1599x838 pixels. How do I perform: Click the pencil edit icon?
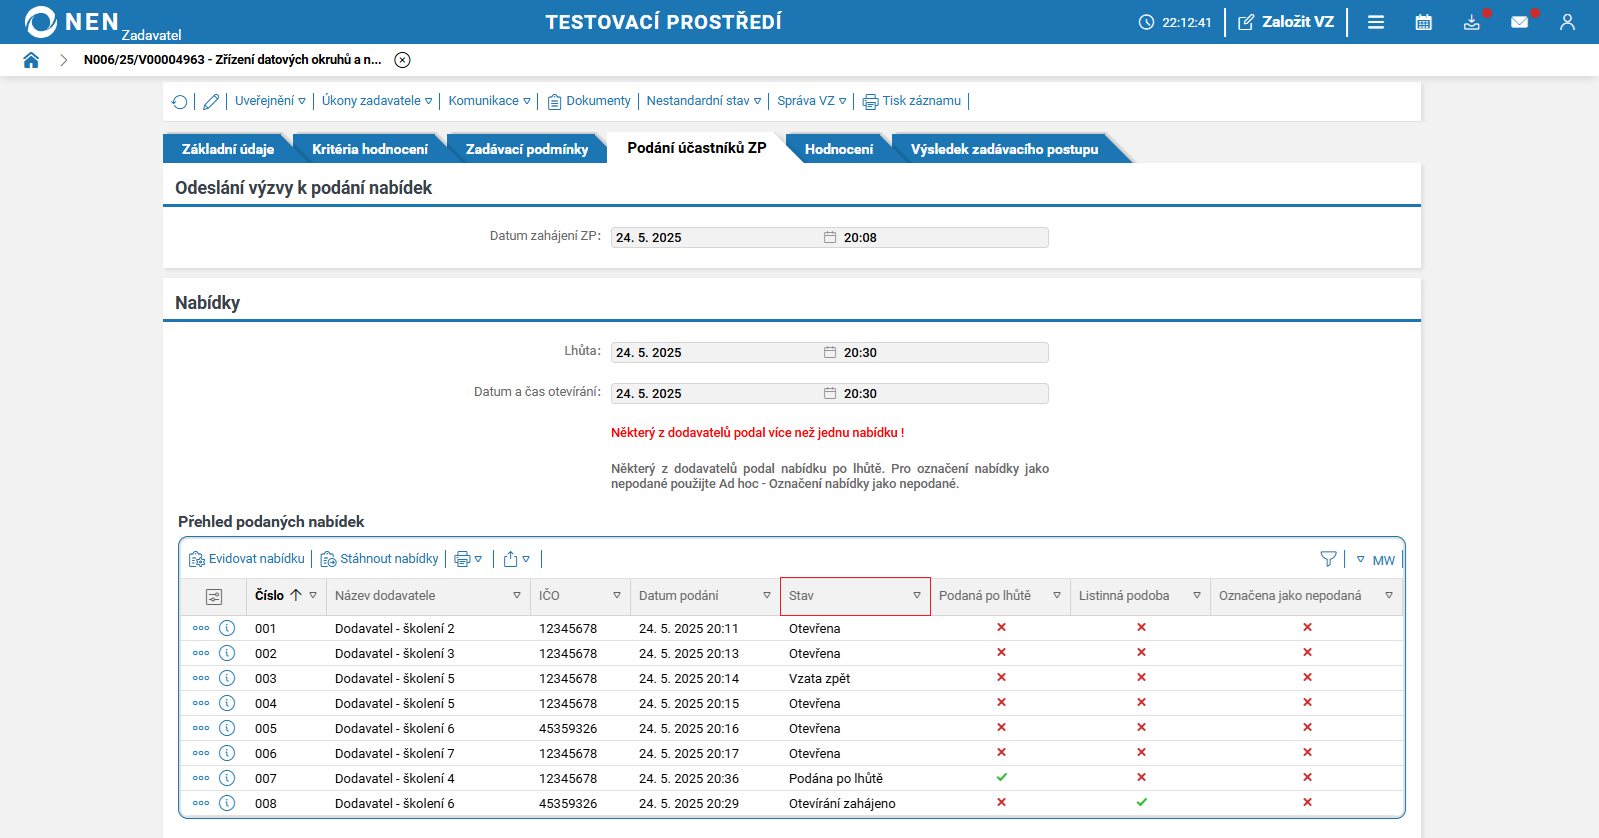pyautogui.click(x=211, y=102)
